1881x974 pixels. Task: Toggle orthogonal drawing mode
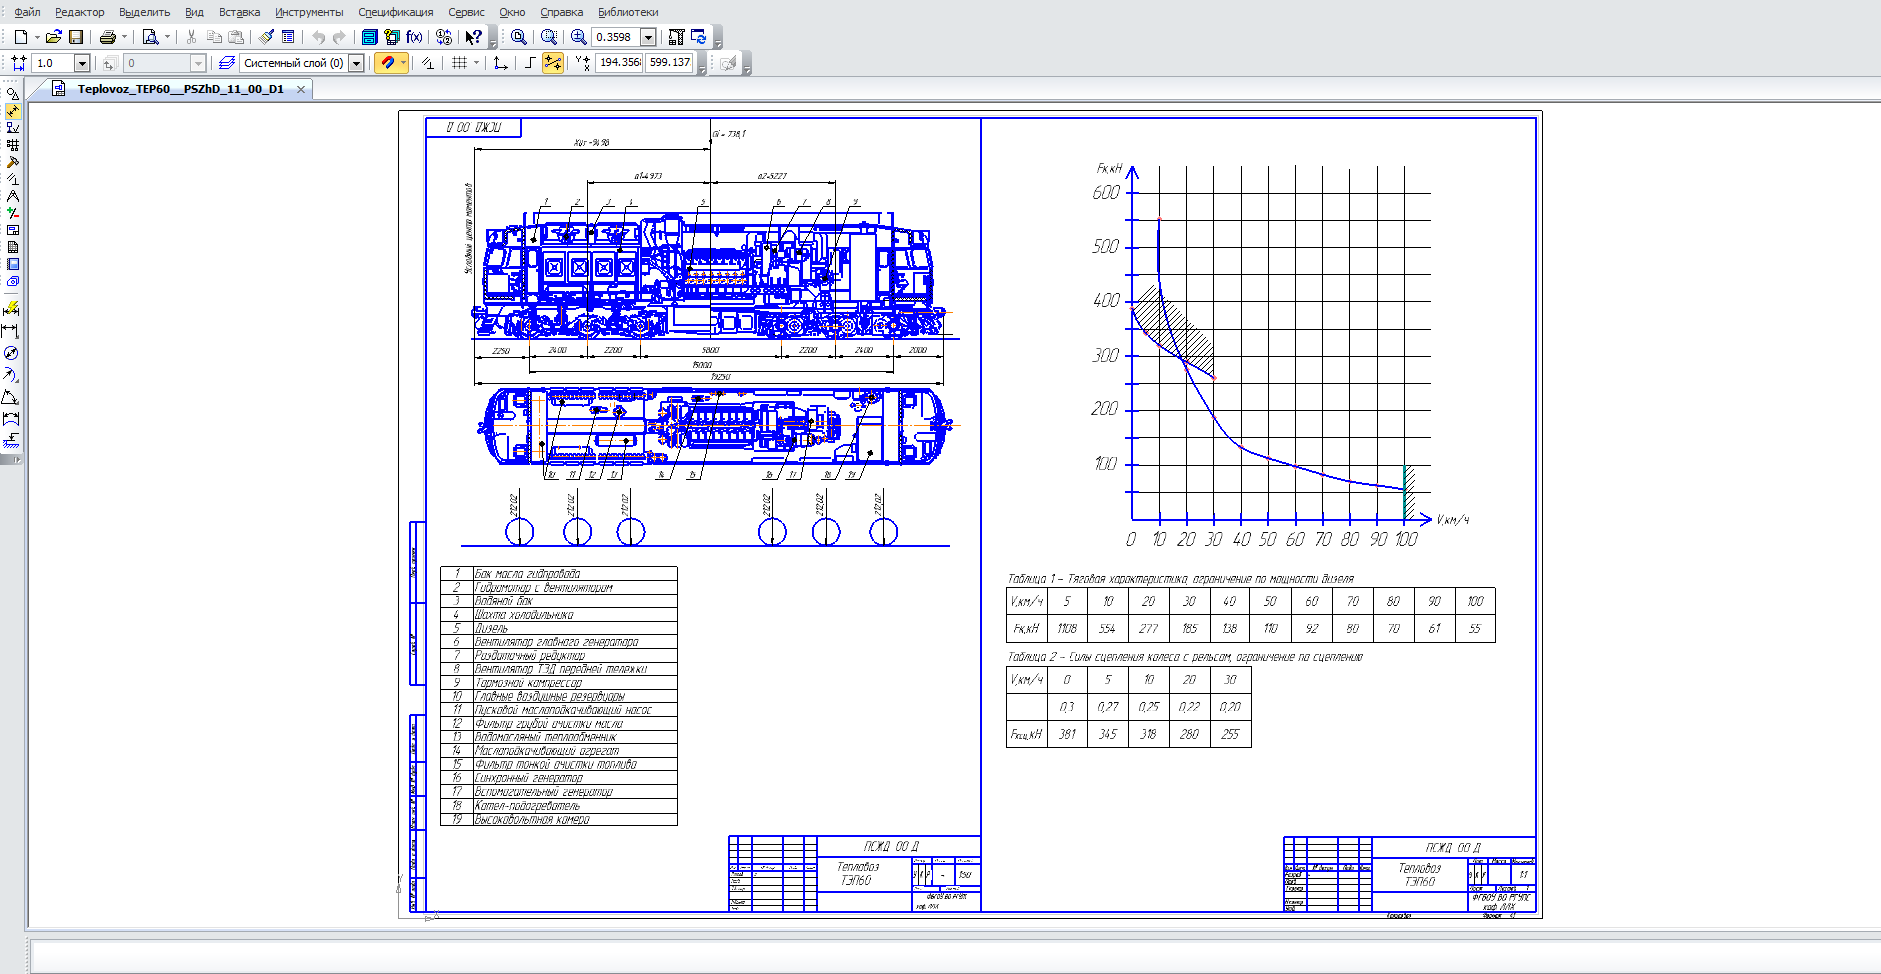(x=529, y=63)
